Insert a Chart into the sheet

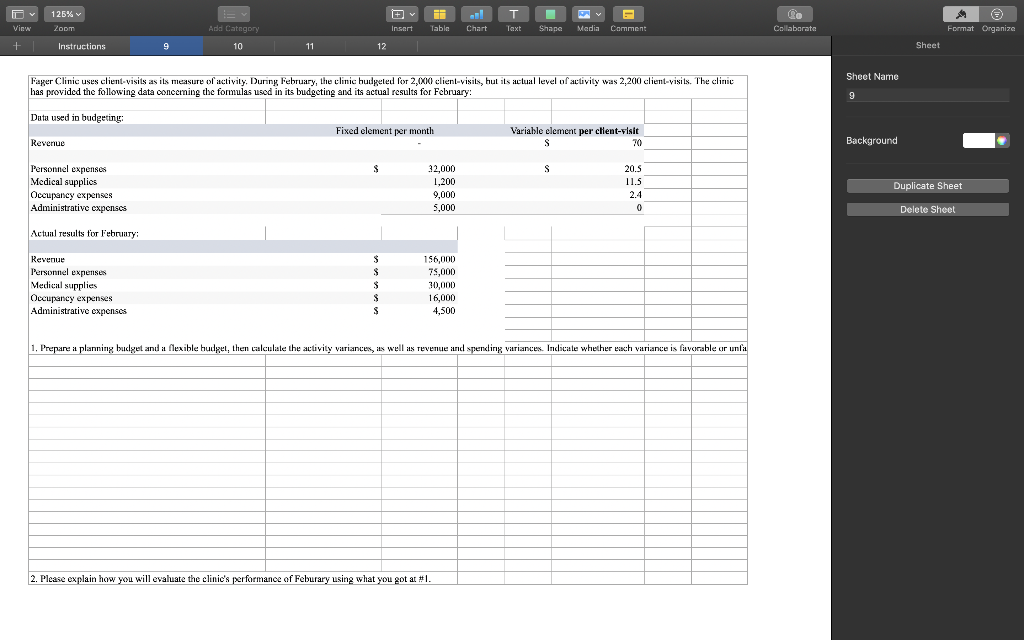[476, 15]
